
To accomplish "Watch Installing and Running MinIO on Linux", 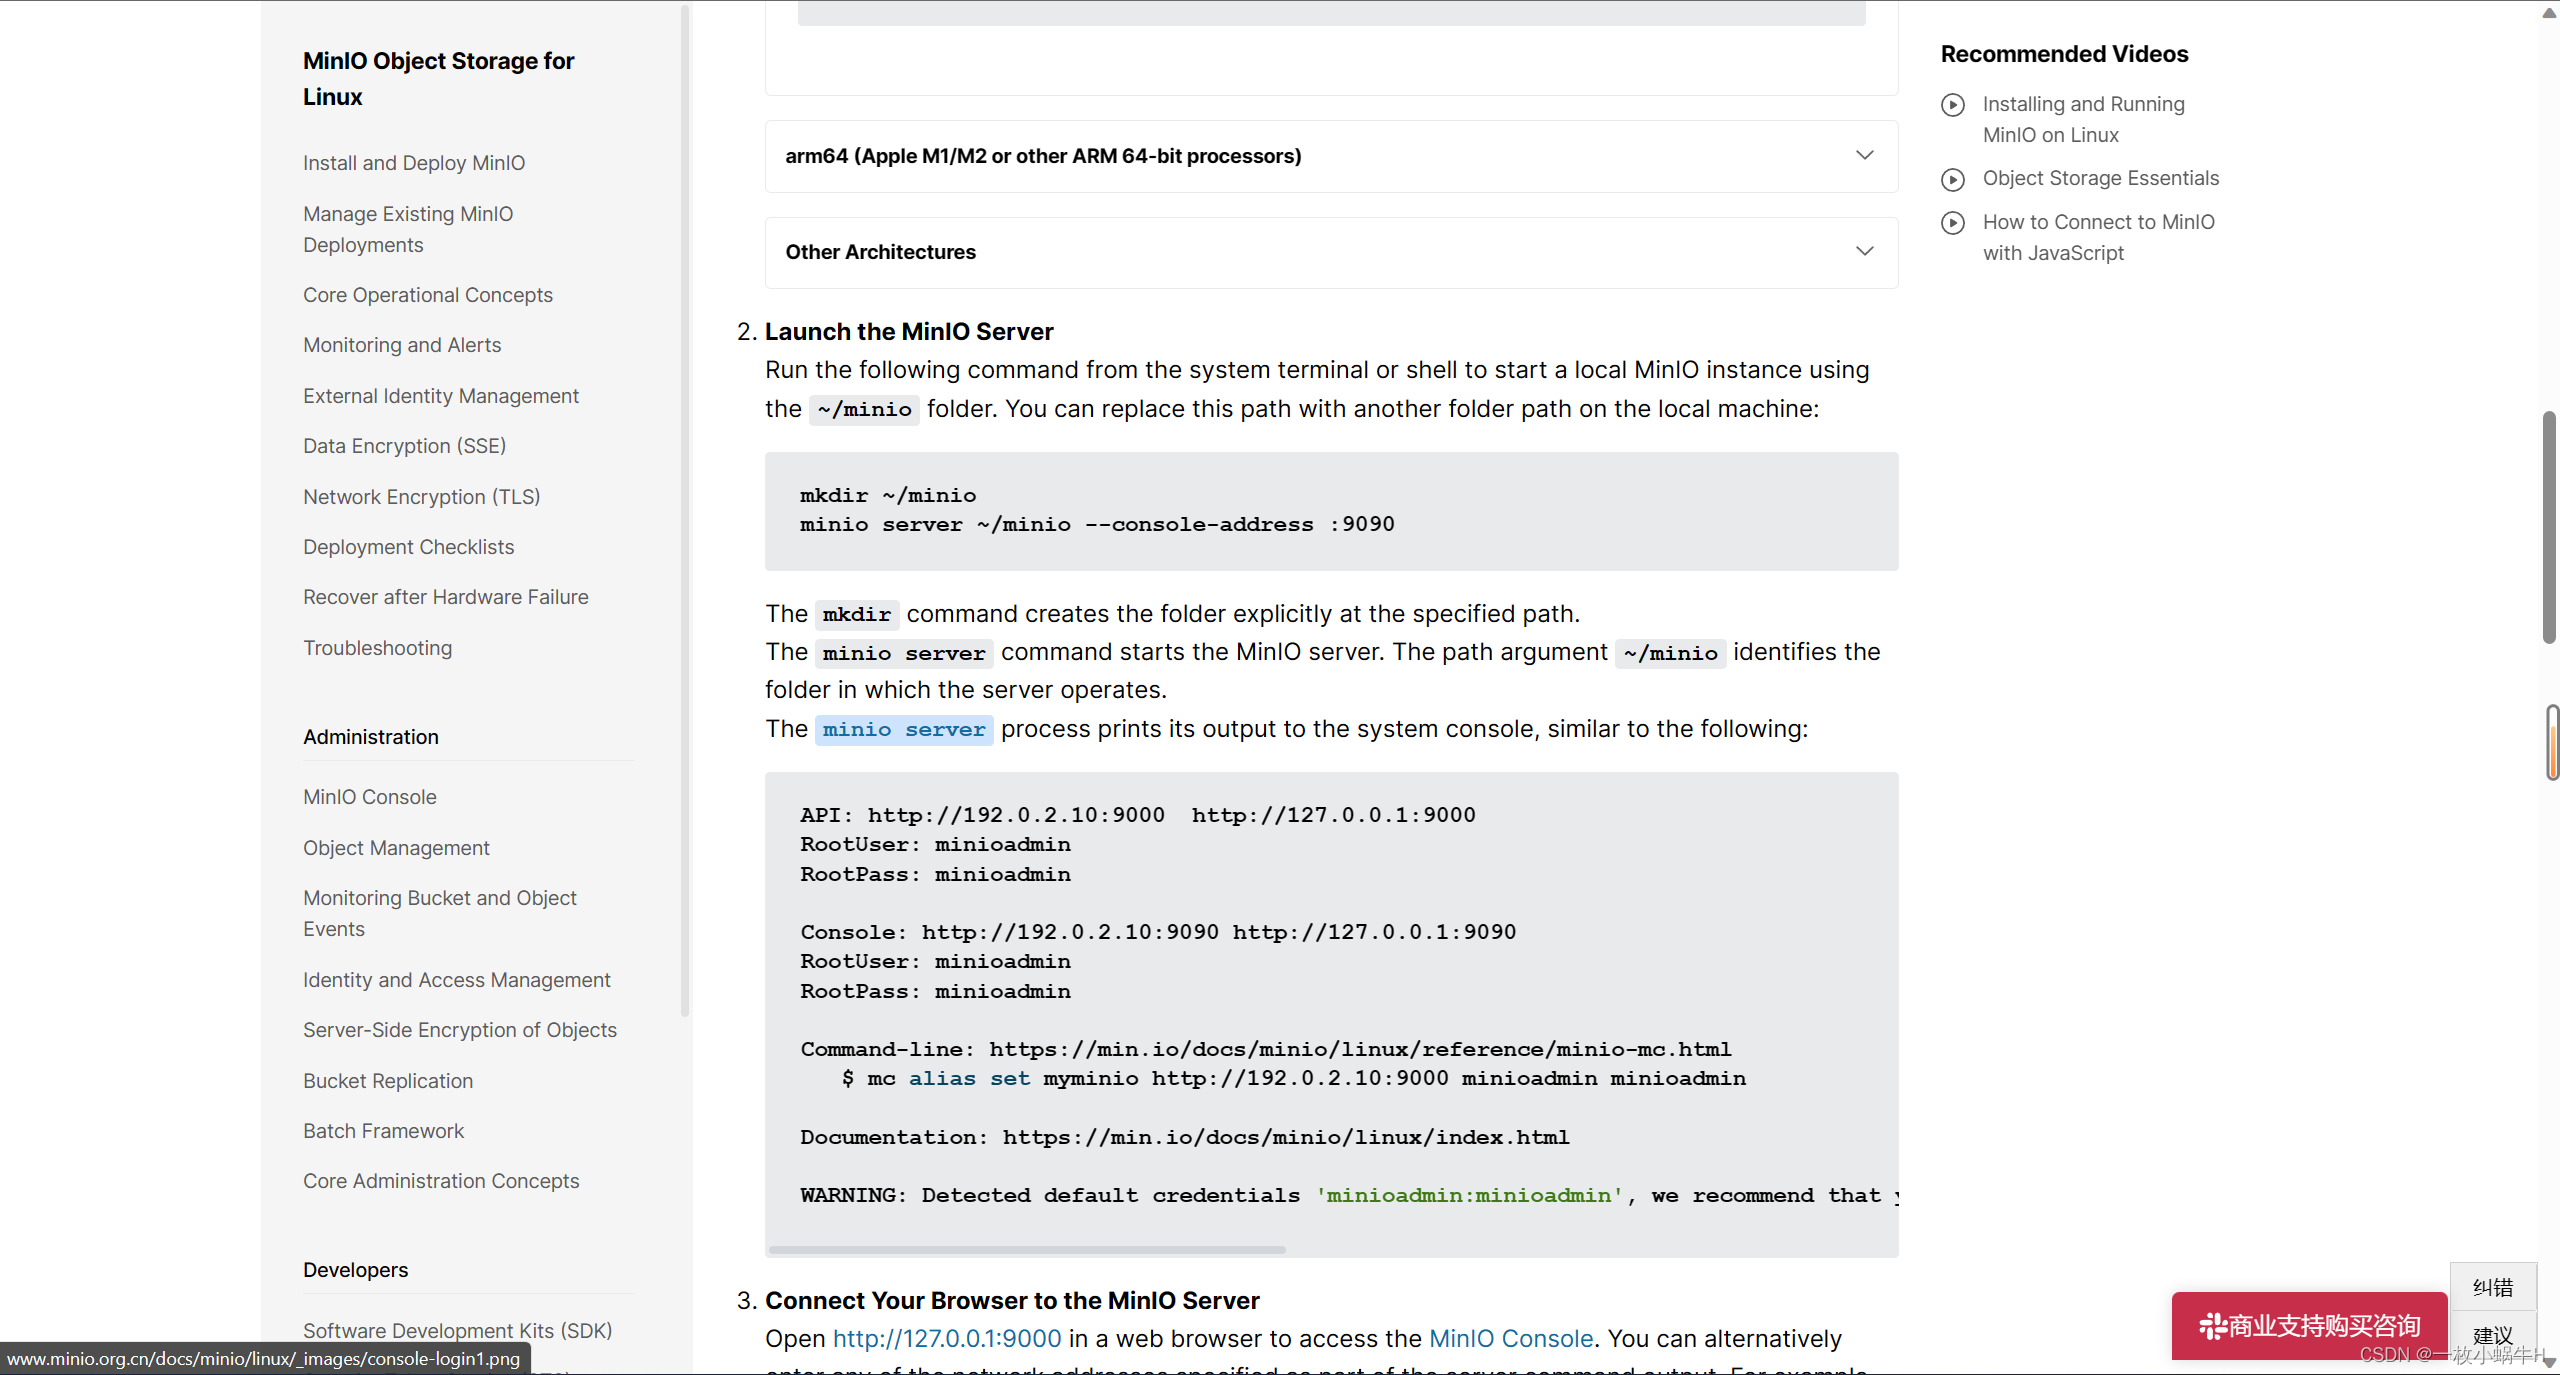I will 2084,119.
